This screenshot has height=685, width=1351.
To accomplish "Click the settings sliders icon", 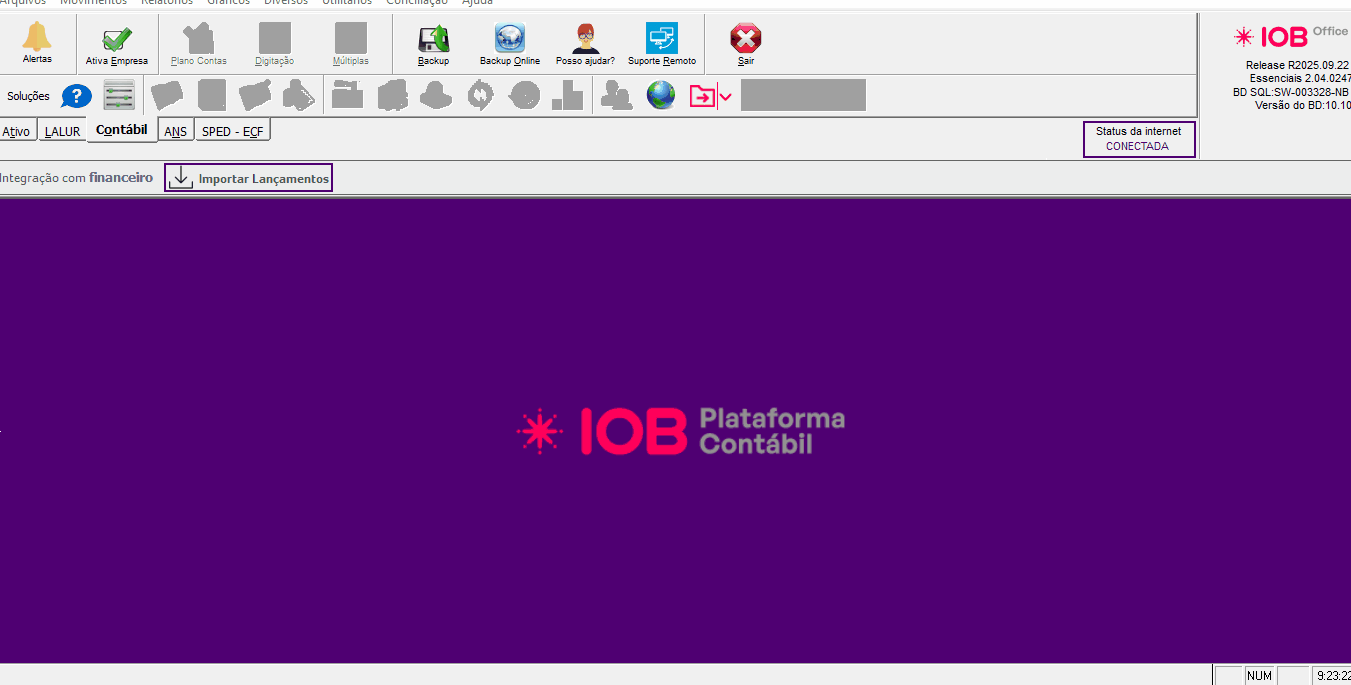I will coord(119,96).
